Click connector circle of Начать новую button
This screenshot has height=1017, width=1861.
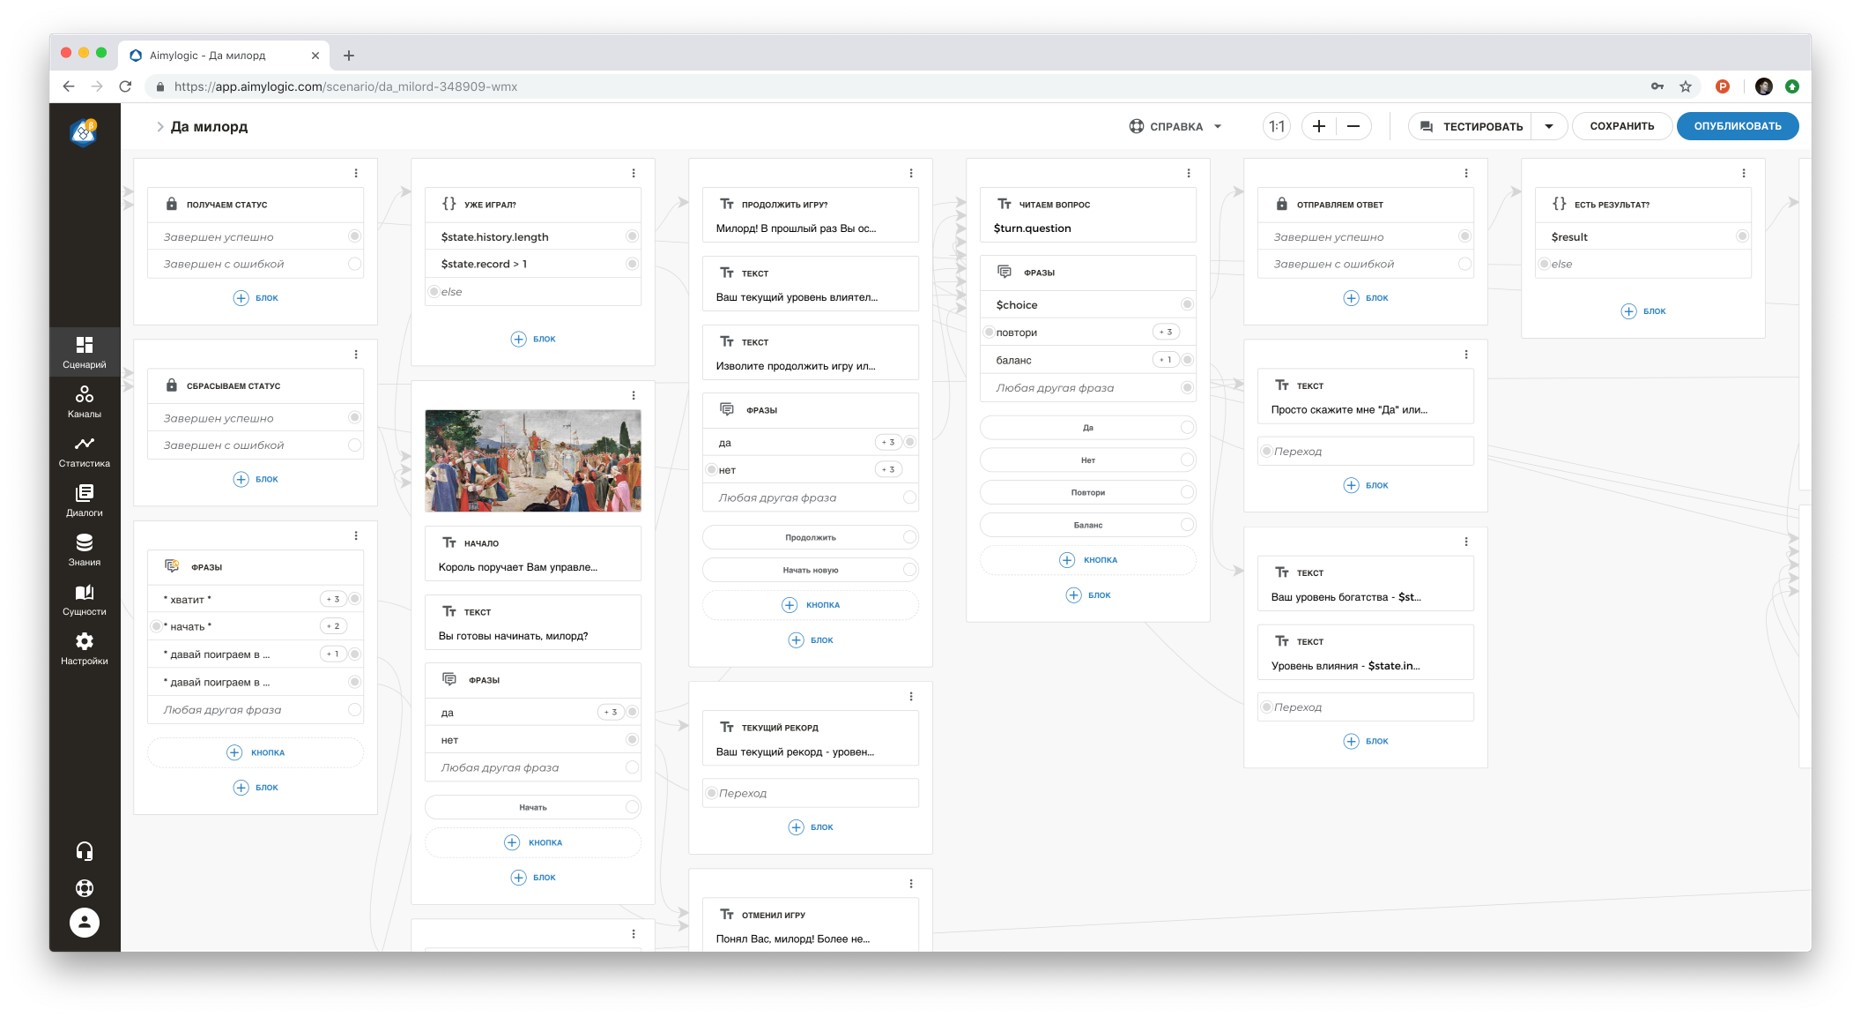(909, 569)
